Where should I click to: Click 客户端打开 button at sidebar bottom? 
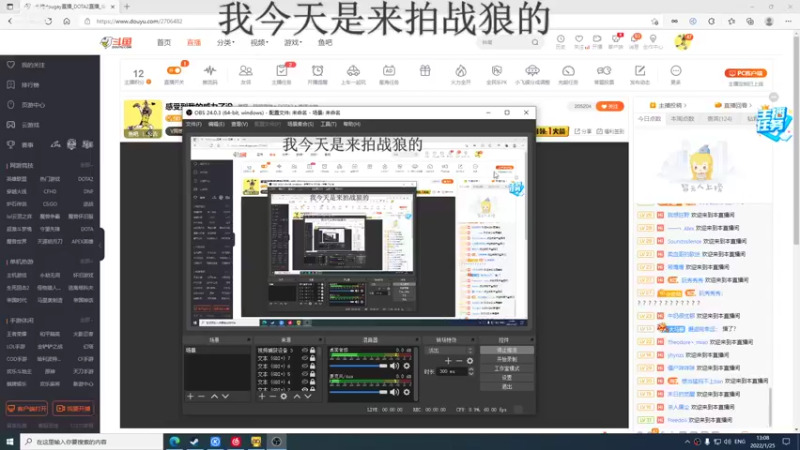(27, 409)
